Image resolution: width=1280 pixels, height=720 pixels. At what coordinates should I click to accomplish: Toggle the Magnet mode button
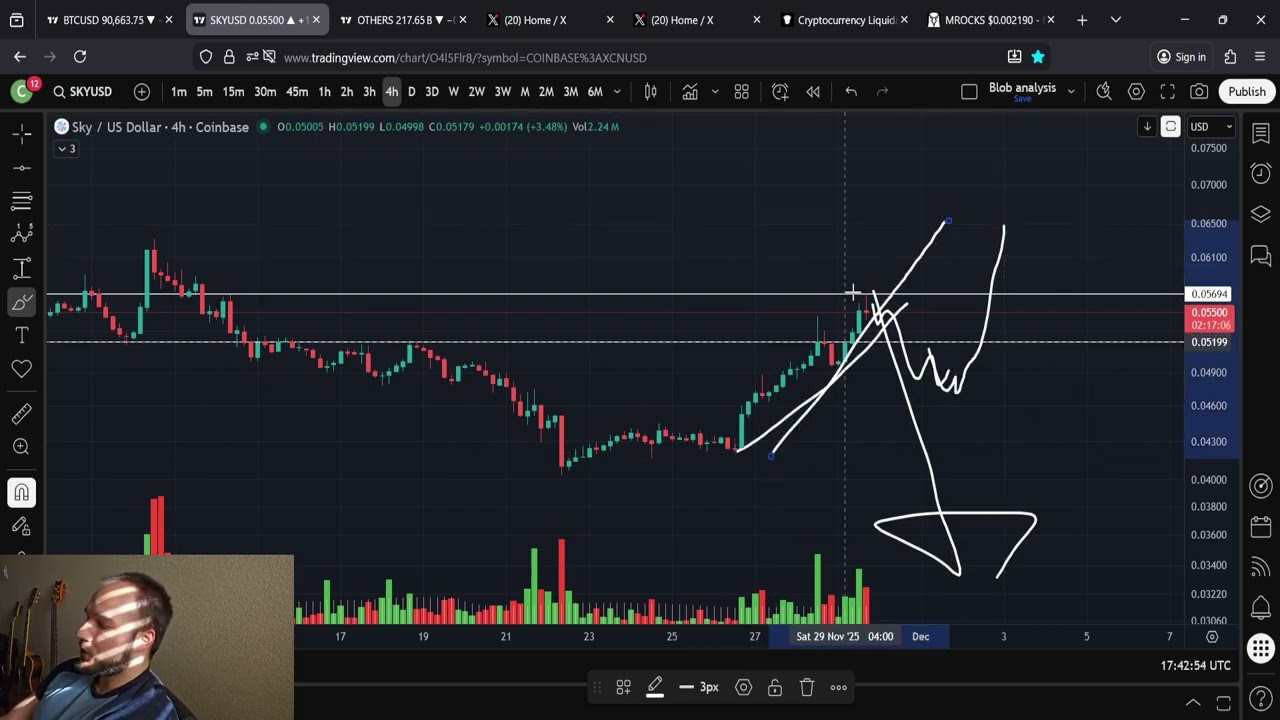21,492
